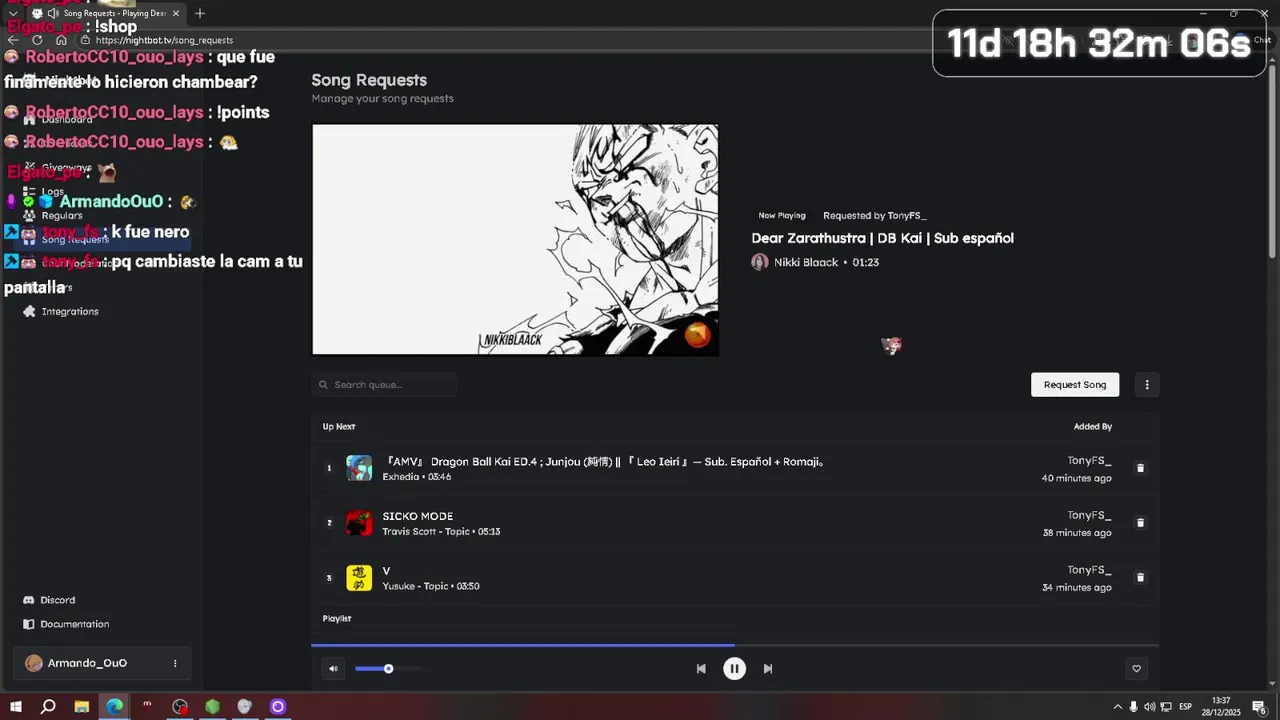Click 'Requested by TonyFS_' text
1280x720 pixels.
(875, 215)
